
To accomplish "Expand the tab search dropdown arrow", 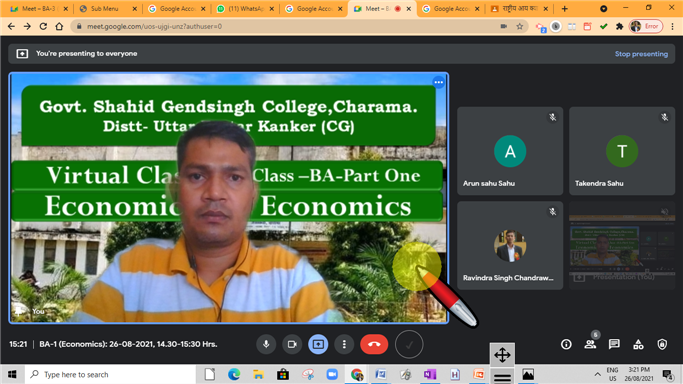I will click(603, 9).
